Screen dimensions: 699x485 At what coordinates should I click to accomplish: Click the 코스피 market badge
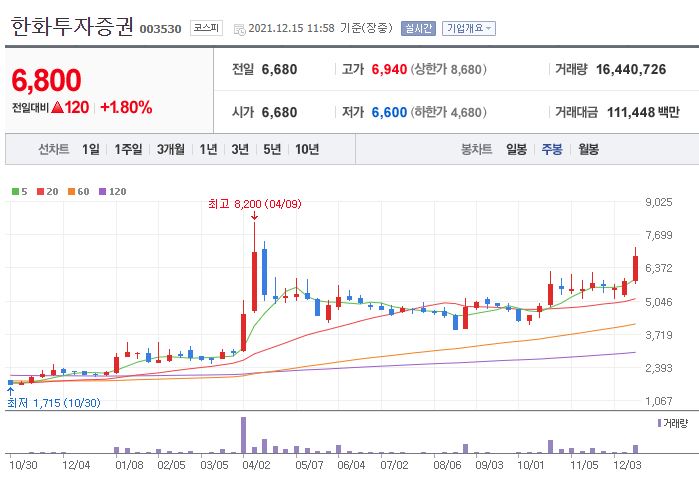206,28
